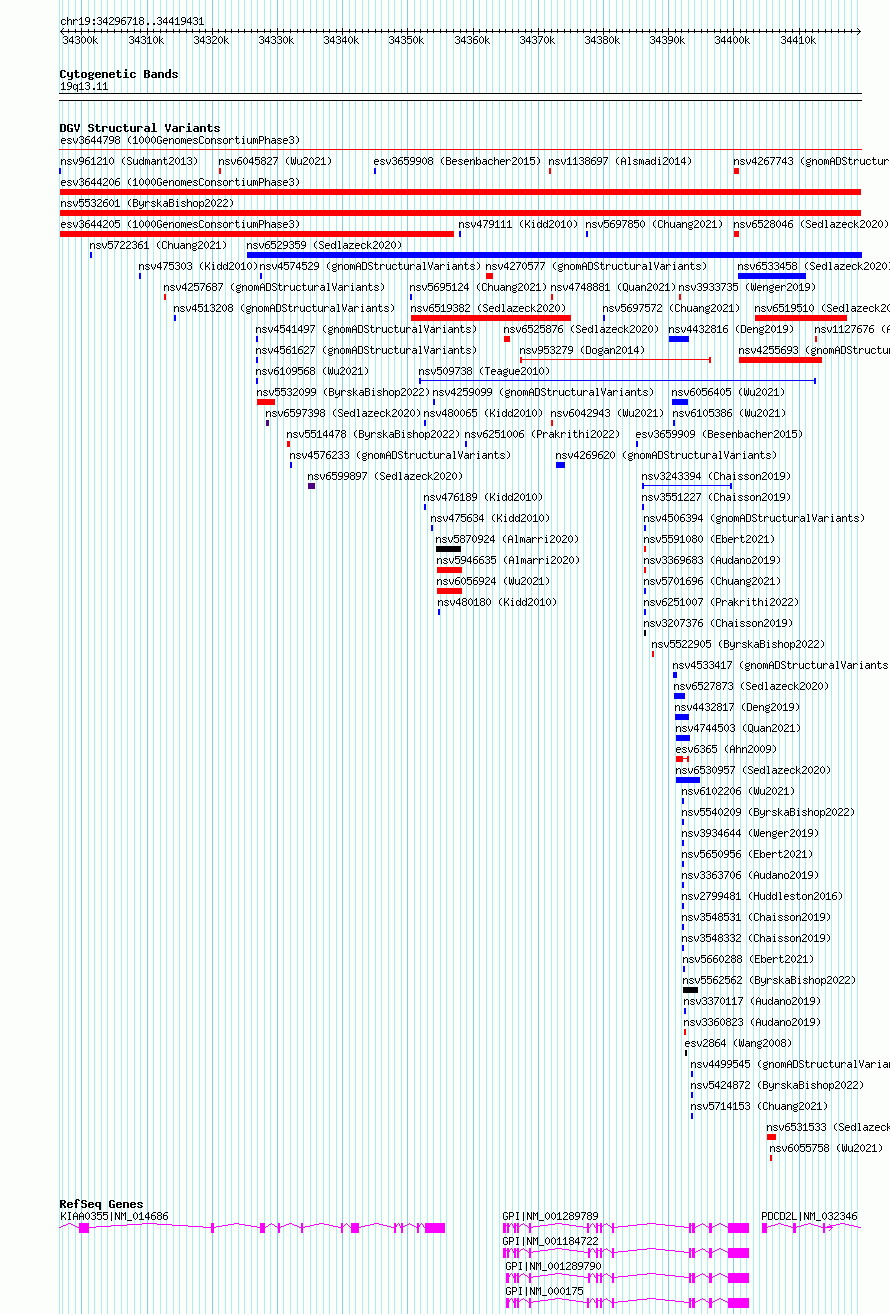
Task: Open variant nsv961210 (Sudmant2013)
Action: (x=129, y=162)
